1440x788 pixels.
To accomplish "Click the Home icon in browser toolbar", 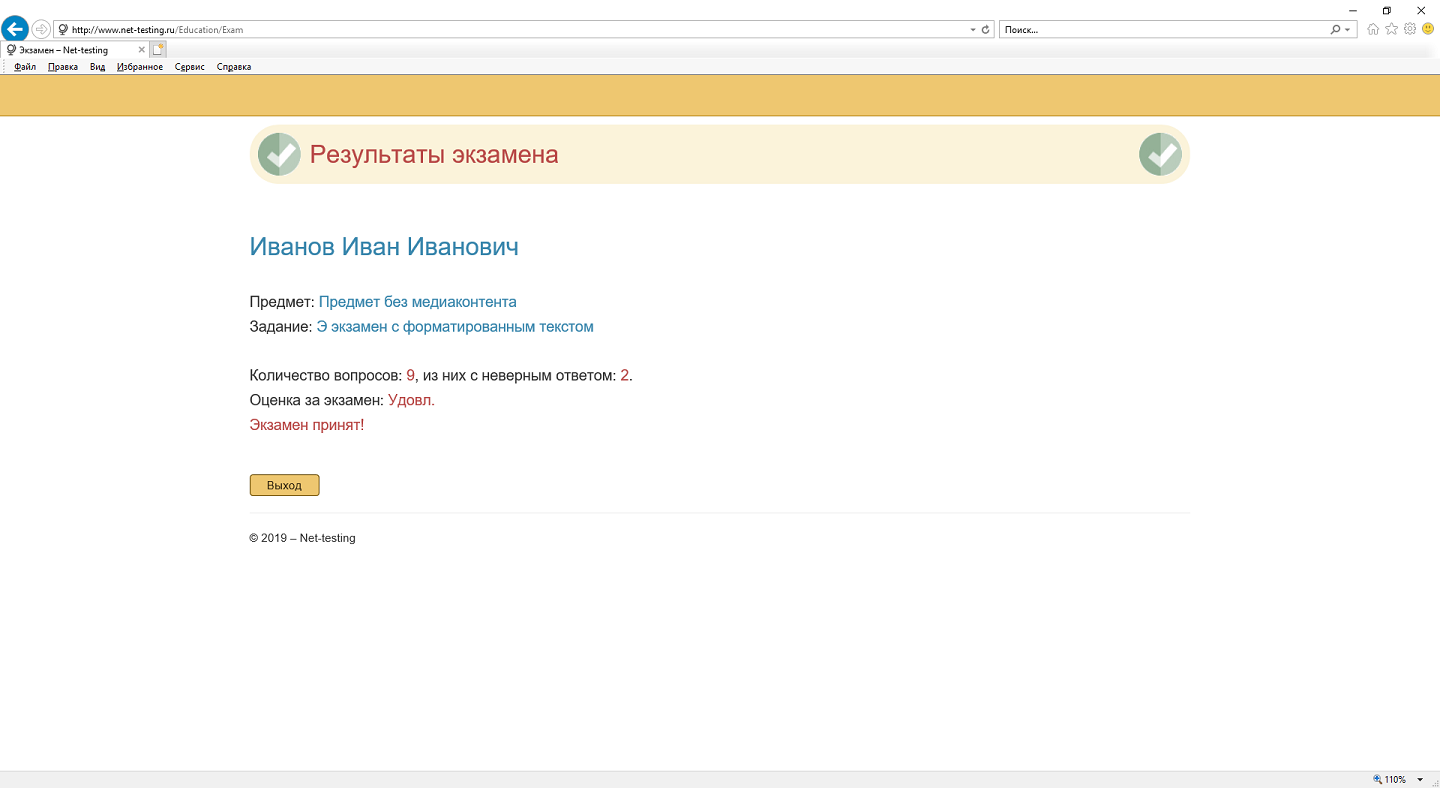I will (1373, 29).
